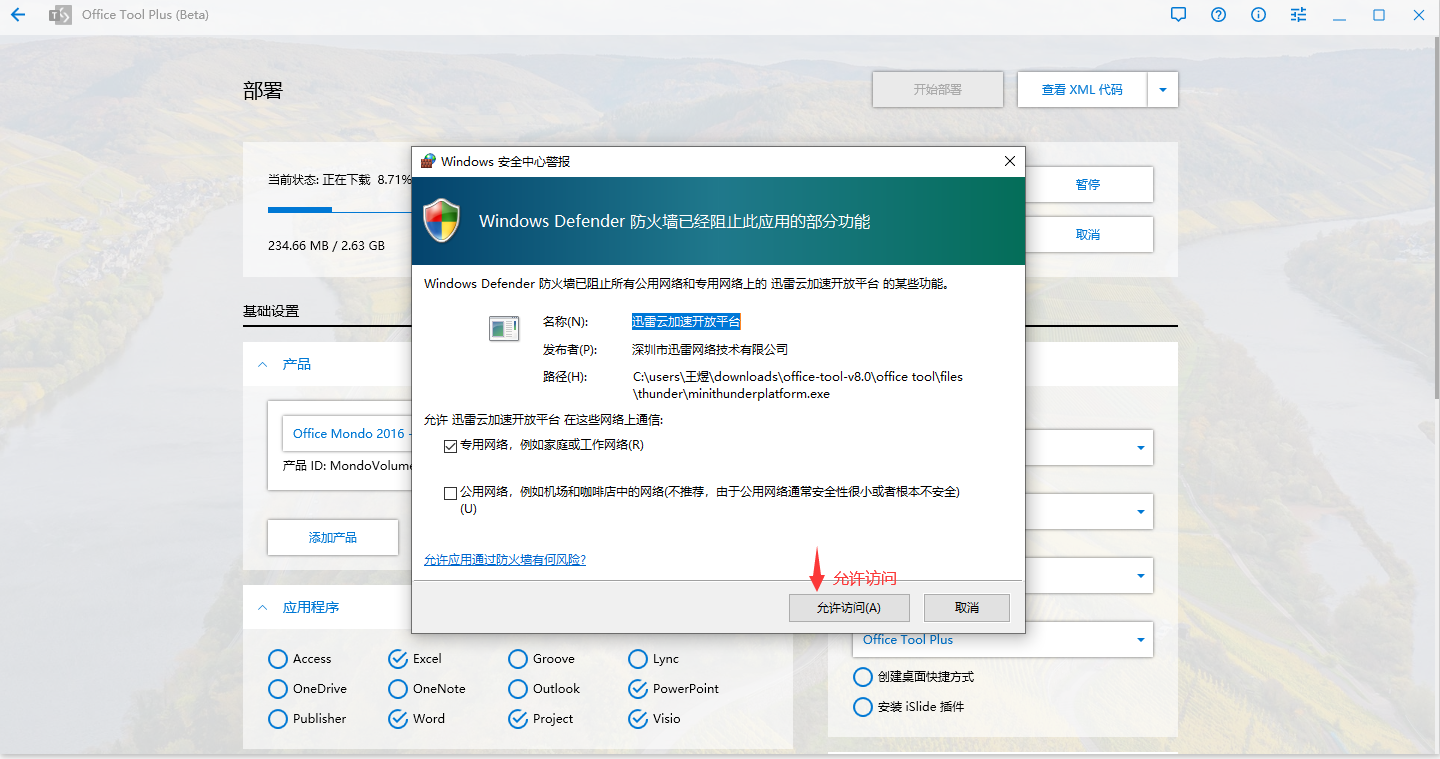The width and height of the screenshot is (1440, 759).
Task: Open the settings sliders icon
Action: point(1298,15)
